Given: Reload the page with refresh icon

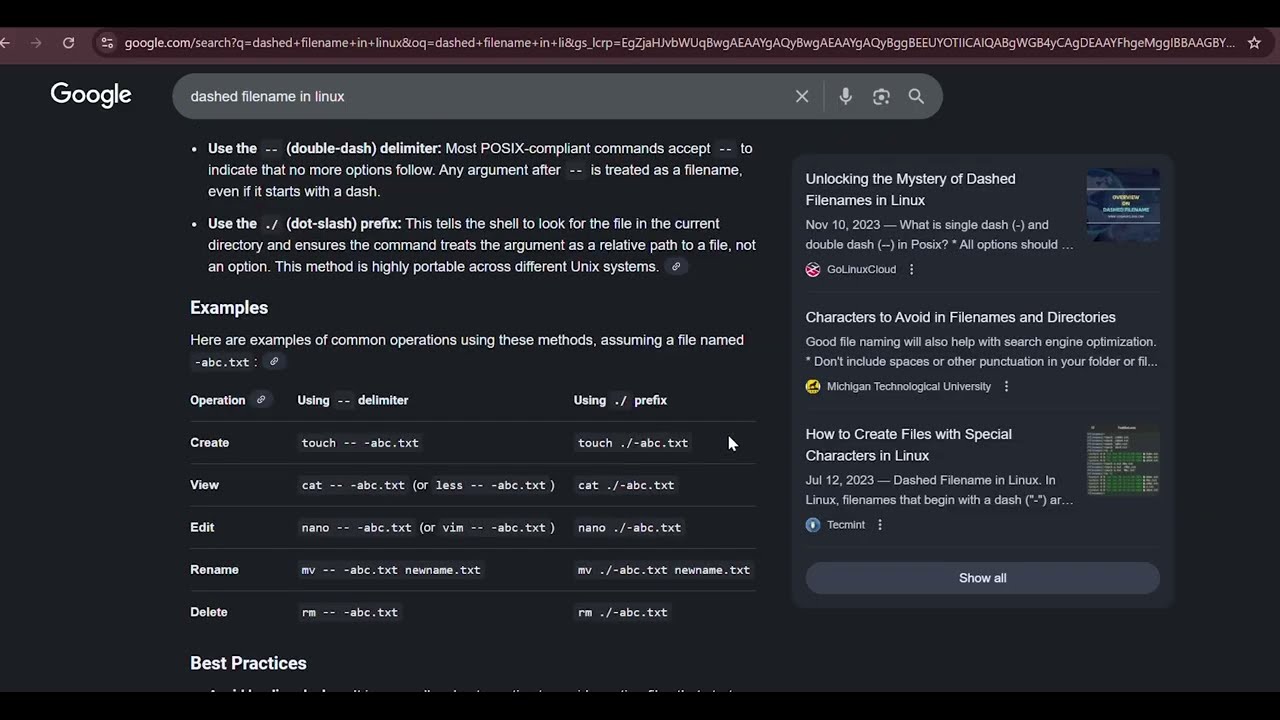Looking at the screenshot, I should tap(68, 43).
